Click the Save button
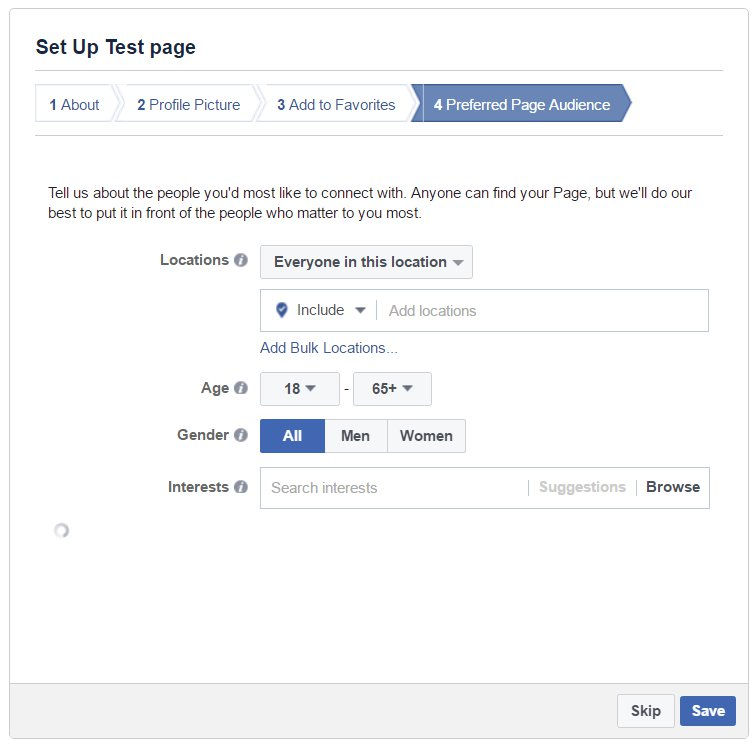 click(x=708, y=711)
